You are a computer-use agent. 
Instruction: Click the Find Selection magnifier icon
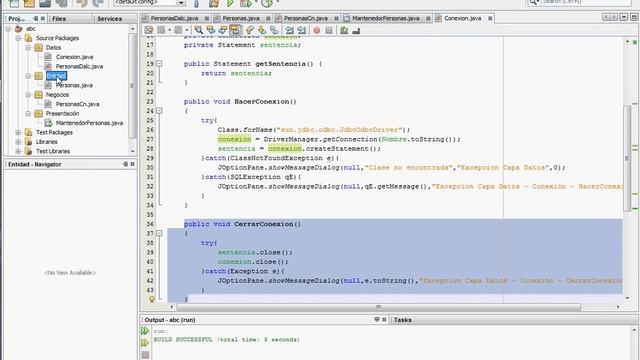(198, 30)
